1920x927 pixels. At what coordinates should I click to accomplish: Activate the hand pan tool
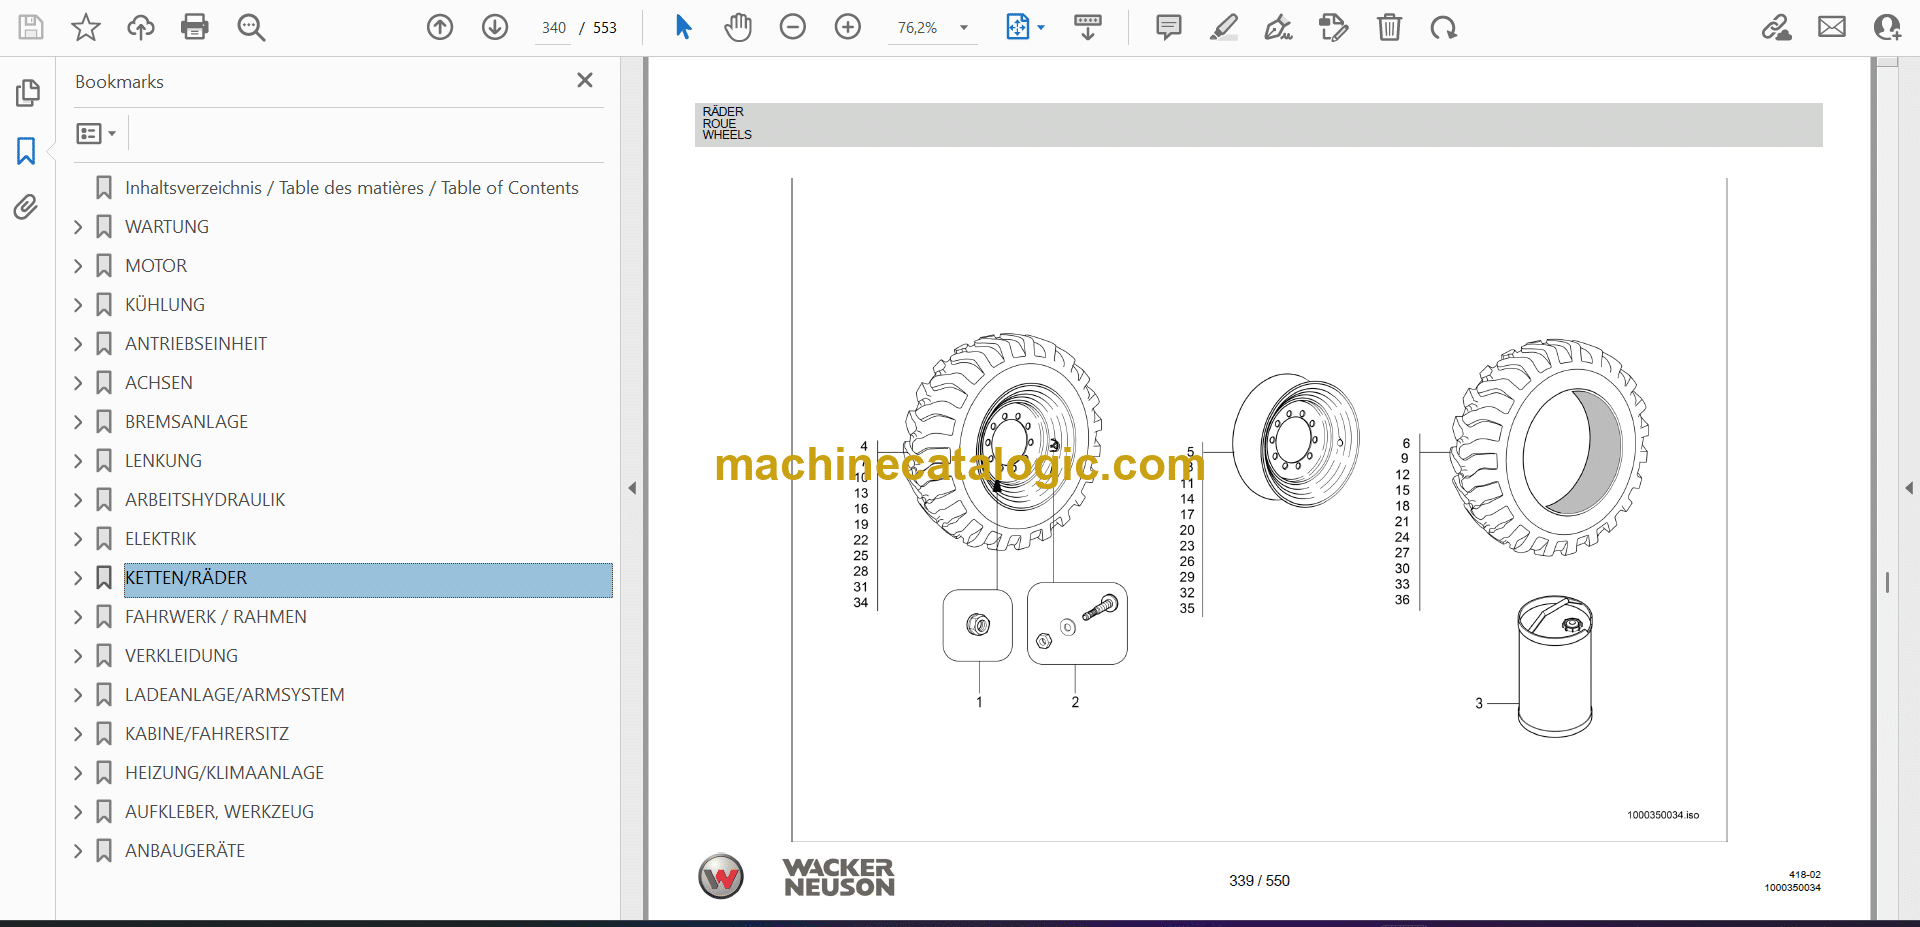point(738,27)
